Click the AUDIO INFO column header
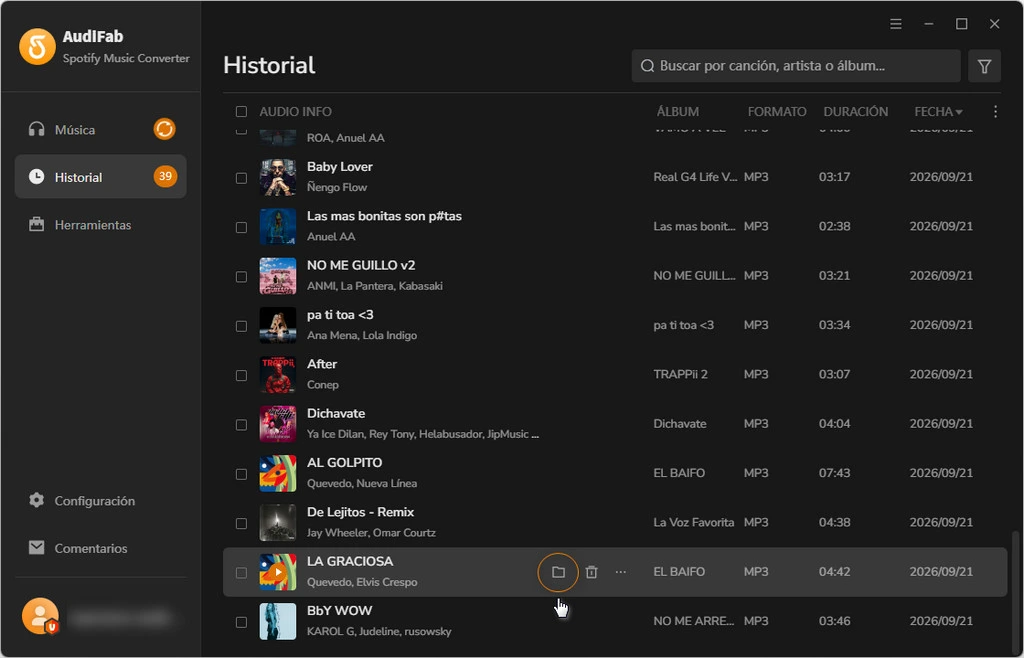Screen dimensions: 1024x658 click(295, 112)
